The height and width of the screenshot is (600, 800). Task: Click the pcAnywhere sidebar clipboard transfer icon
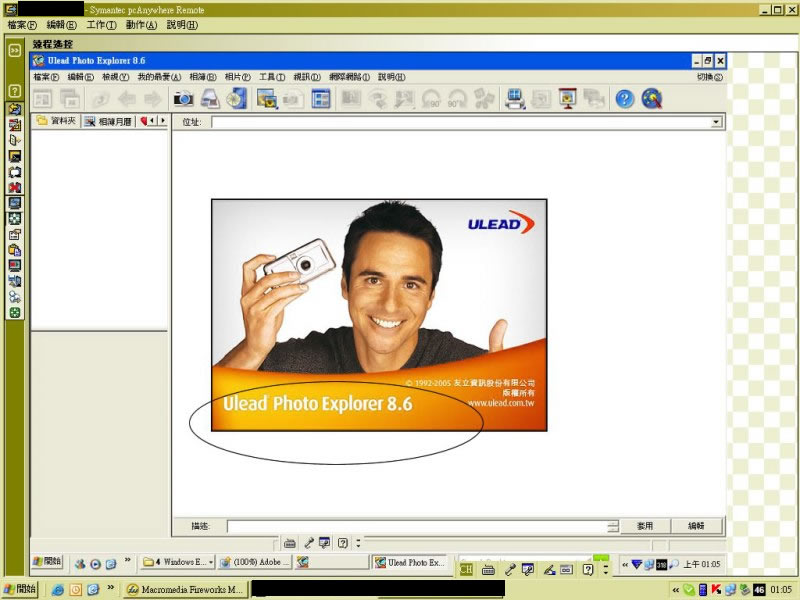coord(15,250)
